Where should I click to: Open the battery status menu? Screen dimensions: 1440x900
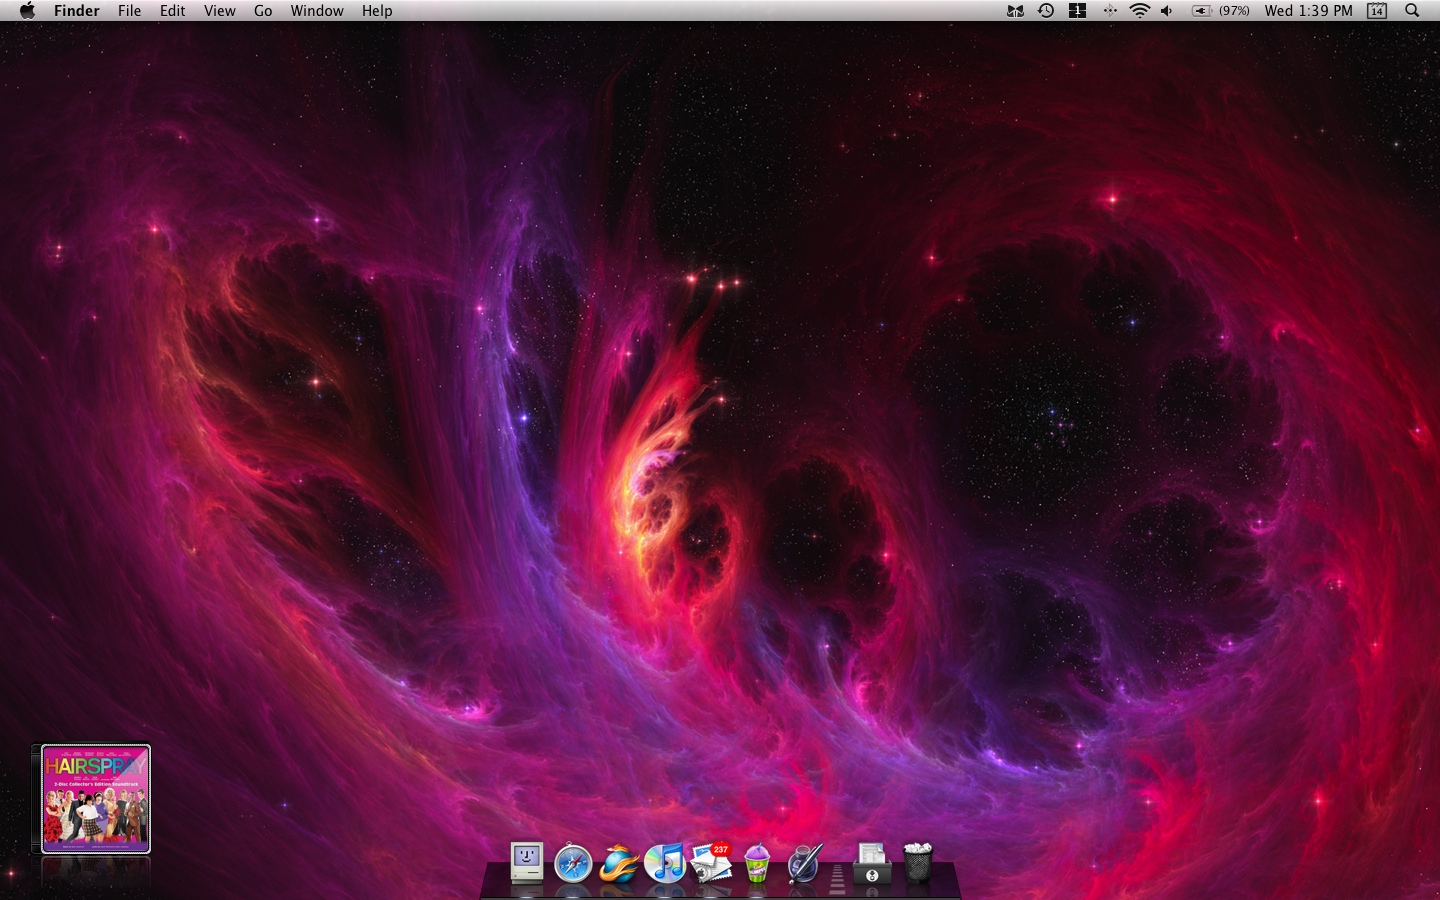tap(1201, 11)
